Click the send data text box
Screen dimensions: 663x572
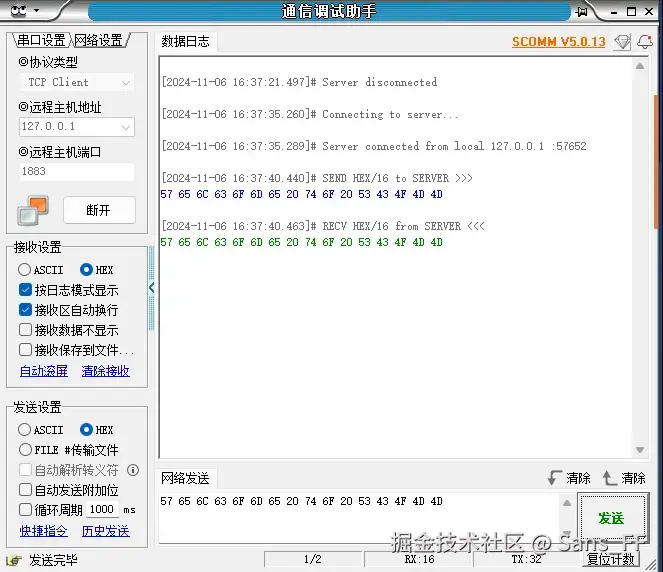[359, 518]
